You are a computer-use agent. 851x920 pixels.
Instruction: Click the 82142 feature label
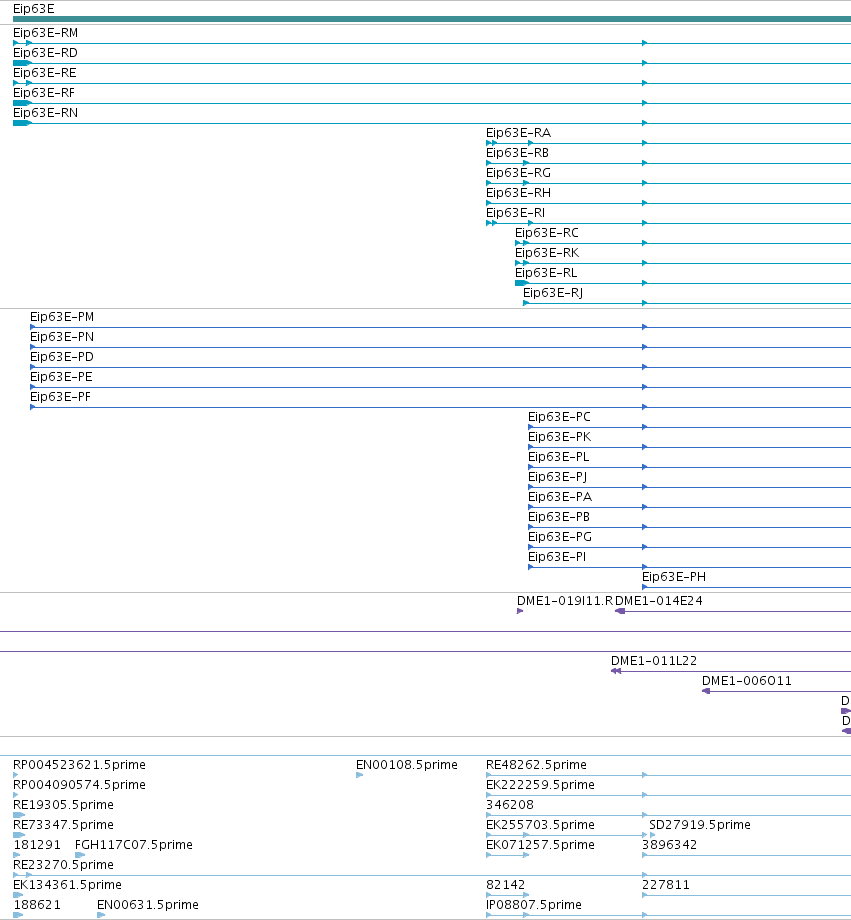(506, 884)
